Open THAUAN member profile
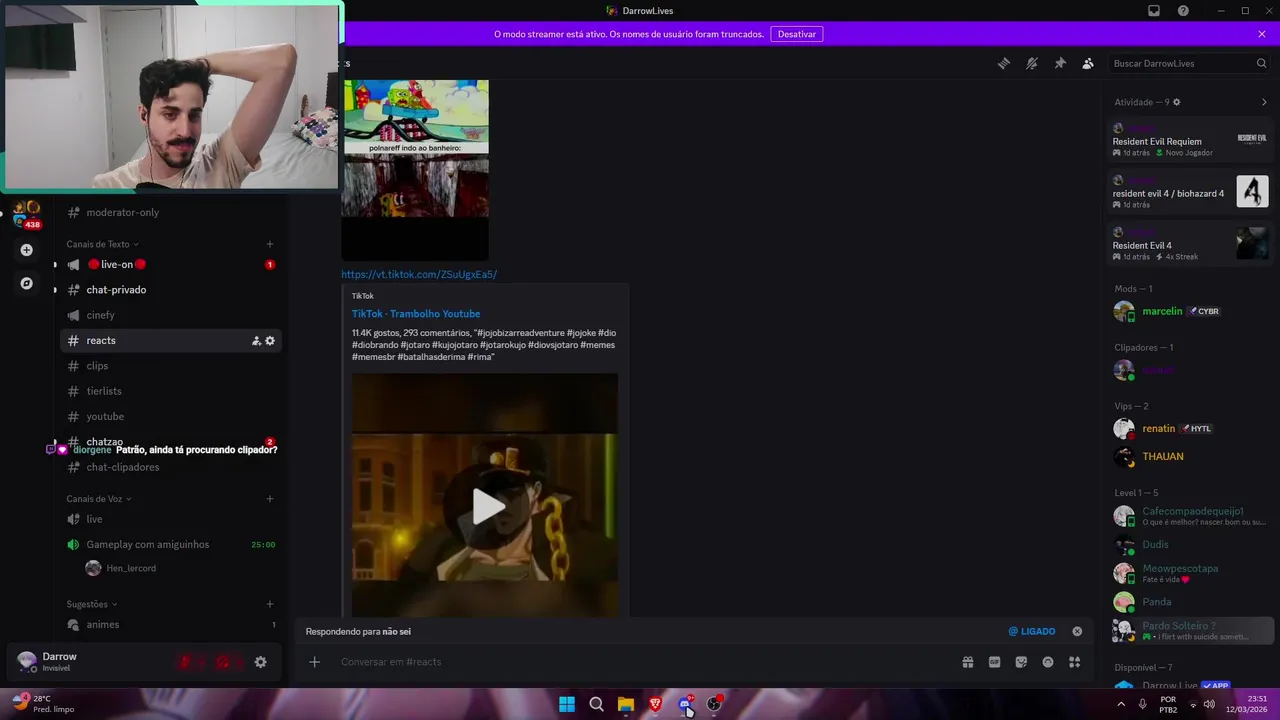1280x720 pixels. click(x=1190, y=457)
